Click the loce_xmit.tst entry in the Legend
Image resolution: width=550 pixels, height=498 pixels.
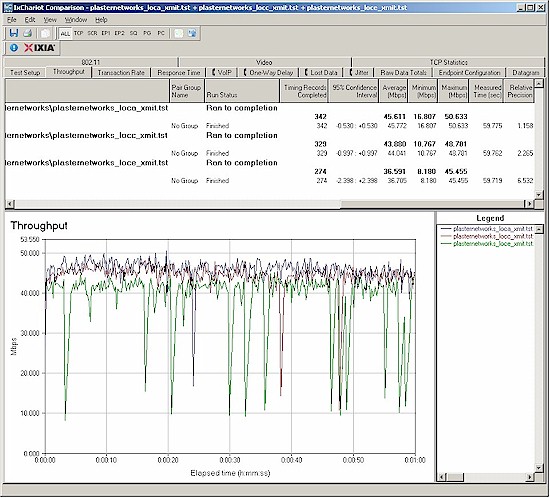(x=487, y=243)
